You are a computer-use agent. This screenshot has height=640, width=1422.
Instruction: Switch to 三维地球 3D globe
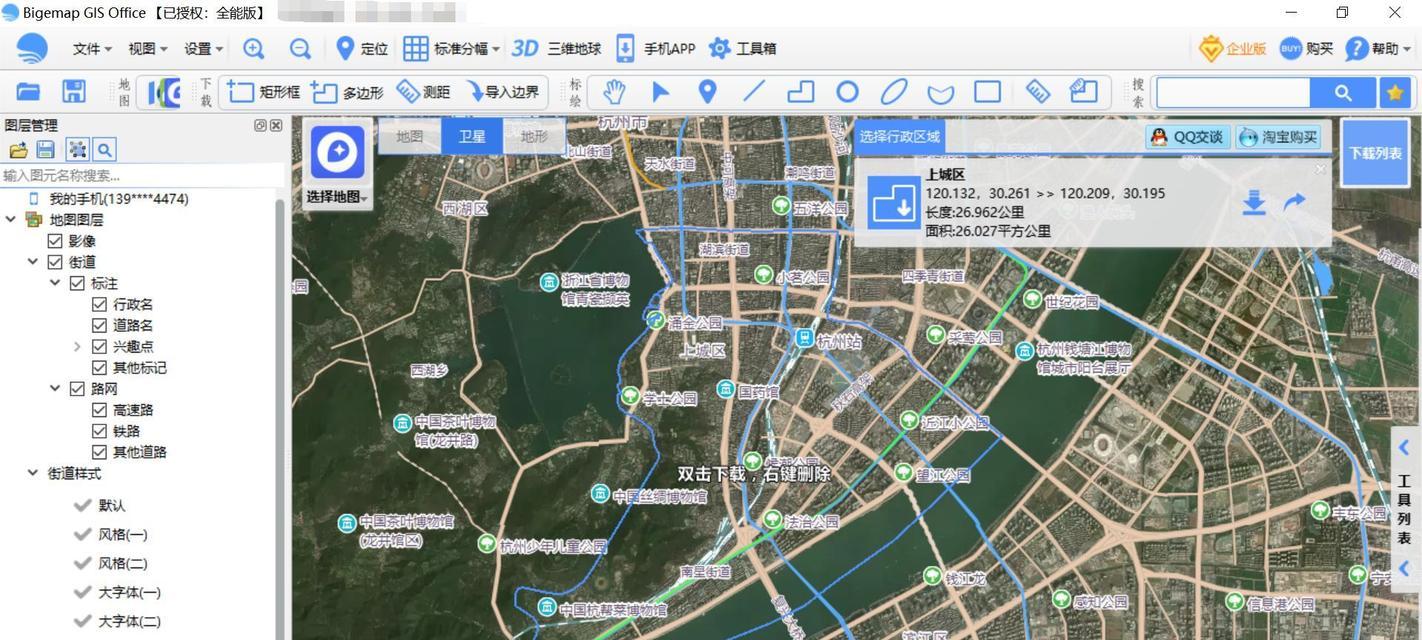click(x=556, y=48)
